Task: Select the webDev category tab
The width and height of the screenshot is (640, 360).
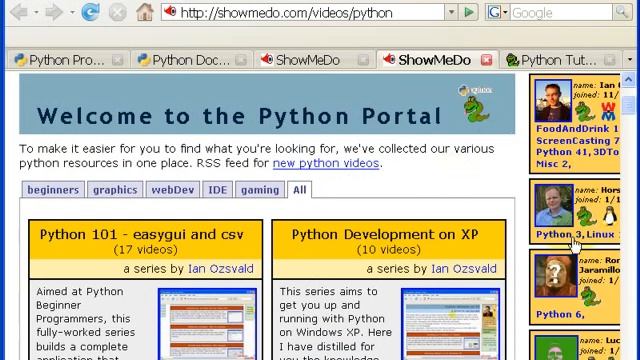Action: coord(173,190)
